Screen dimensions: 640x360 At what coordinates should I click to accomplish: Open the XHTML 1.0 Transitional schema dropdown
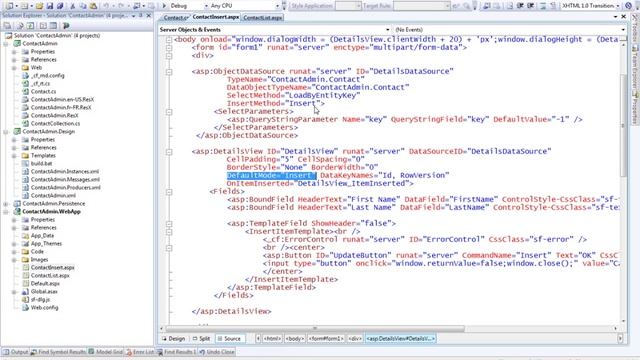pos(618,6)
